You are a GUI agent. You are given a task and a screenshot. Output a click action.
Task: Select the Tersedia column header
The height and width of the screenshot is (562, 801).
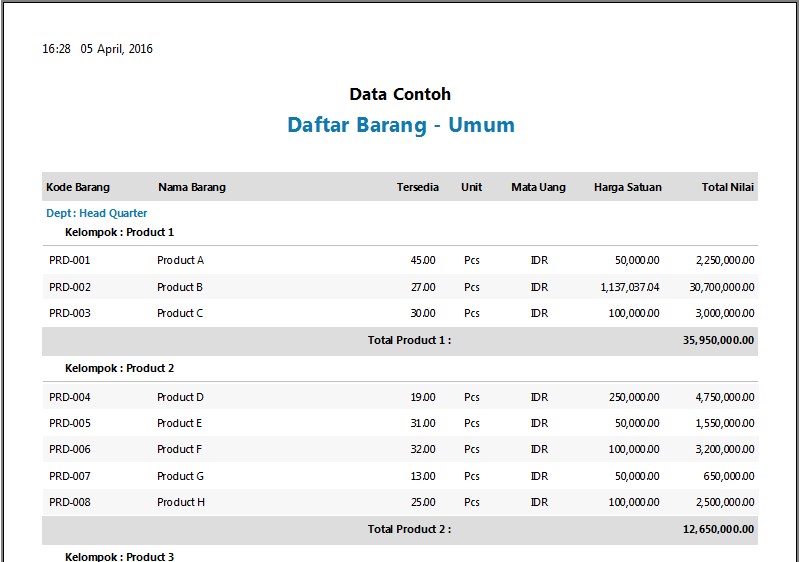pos(417,187)
